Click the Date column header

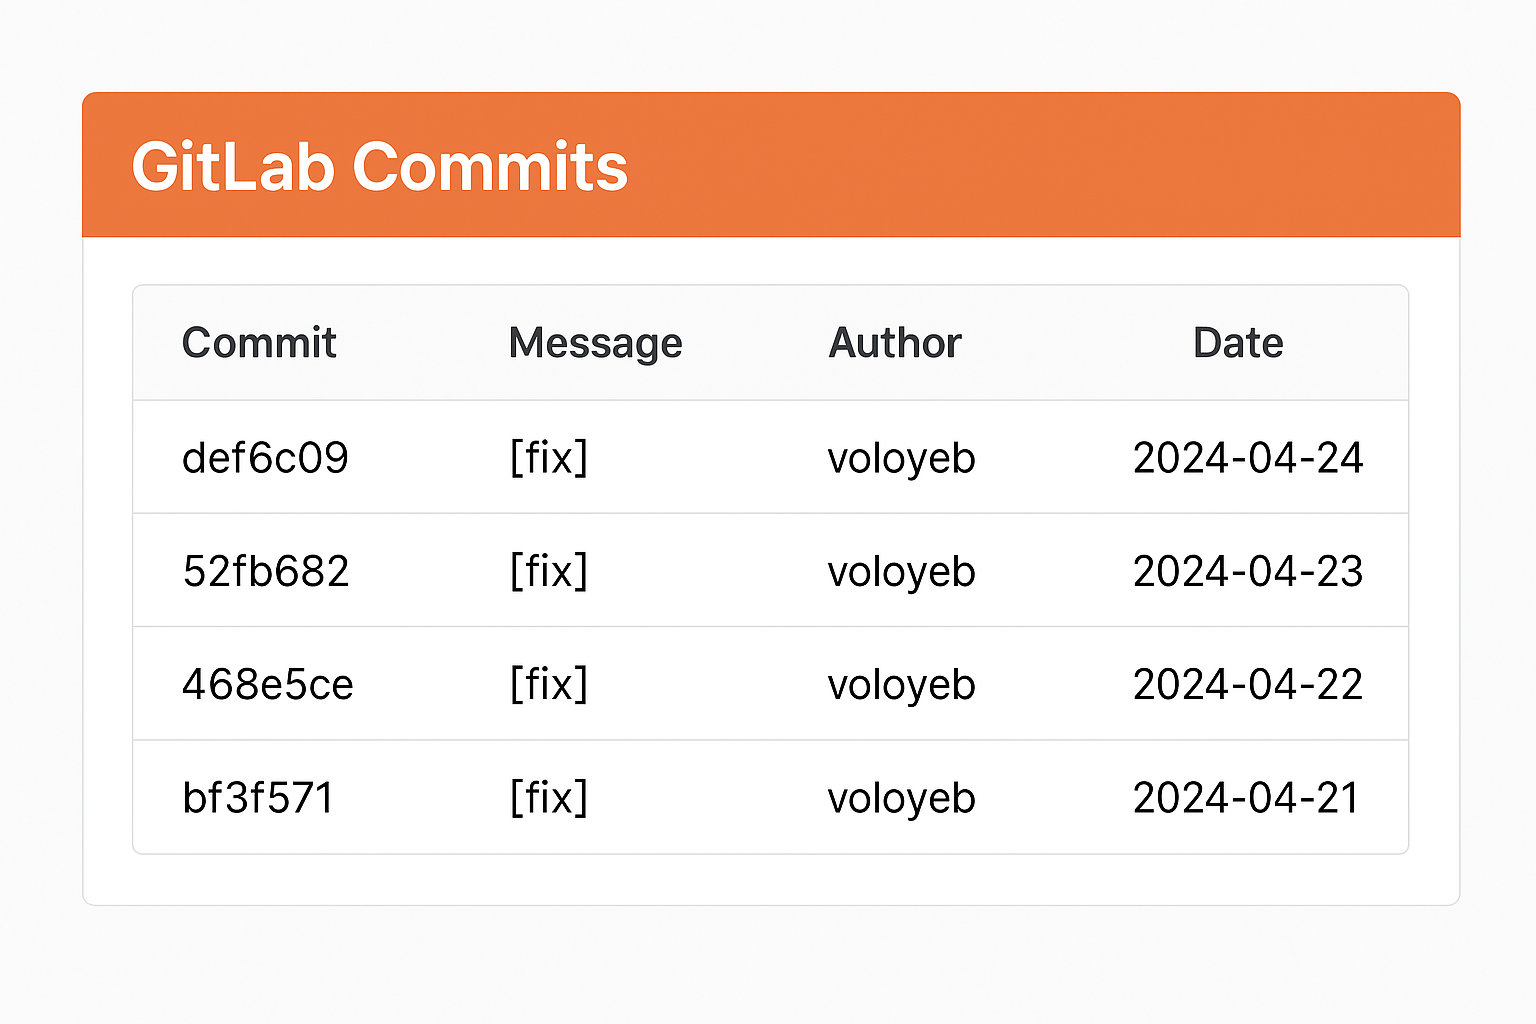1238,343
